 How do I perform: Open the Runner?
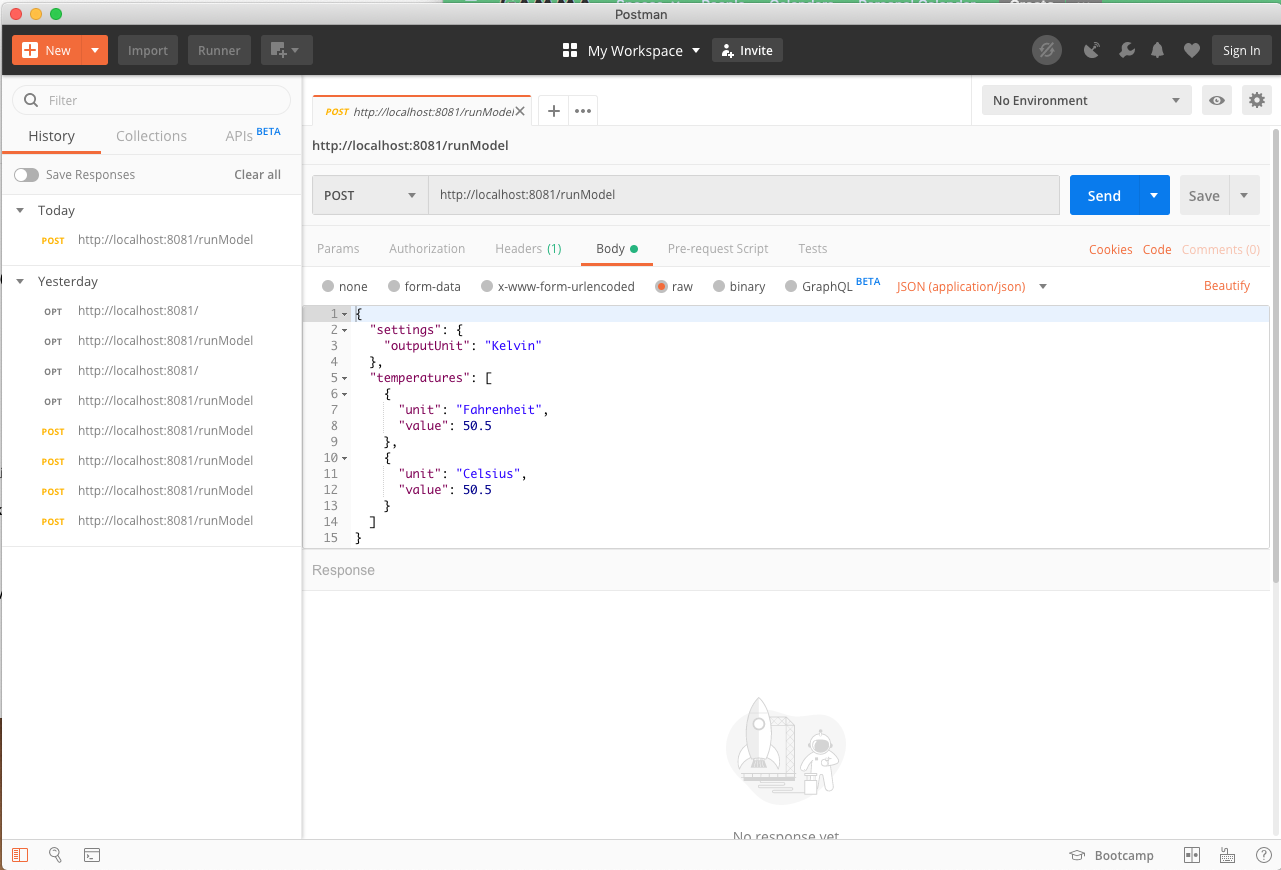(x=219, y=50)
